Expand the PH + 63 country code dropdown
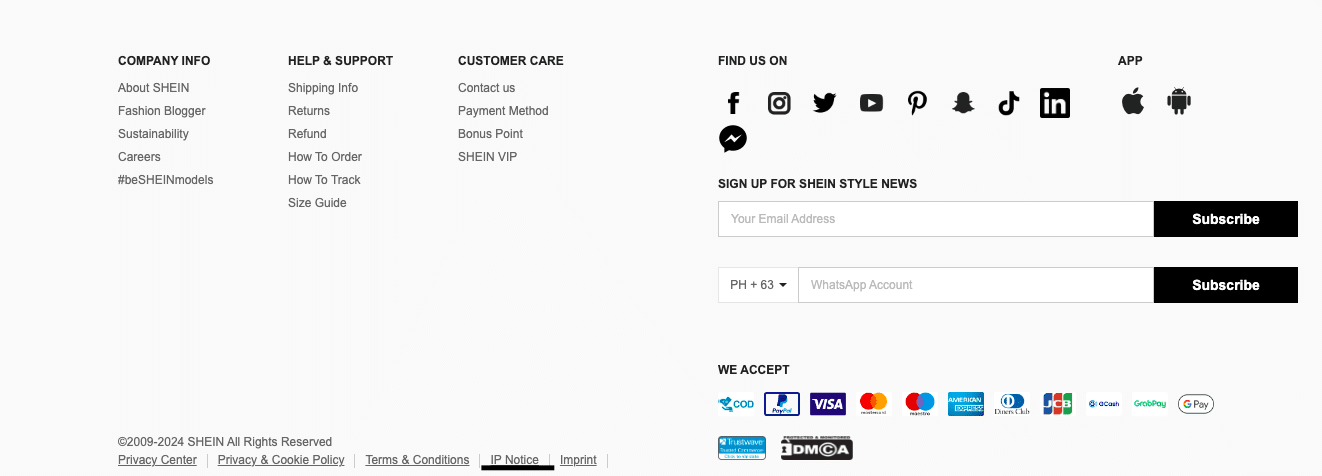The width and height of the screenshot is (1322, 476). click(758, 285)
